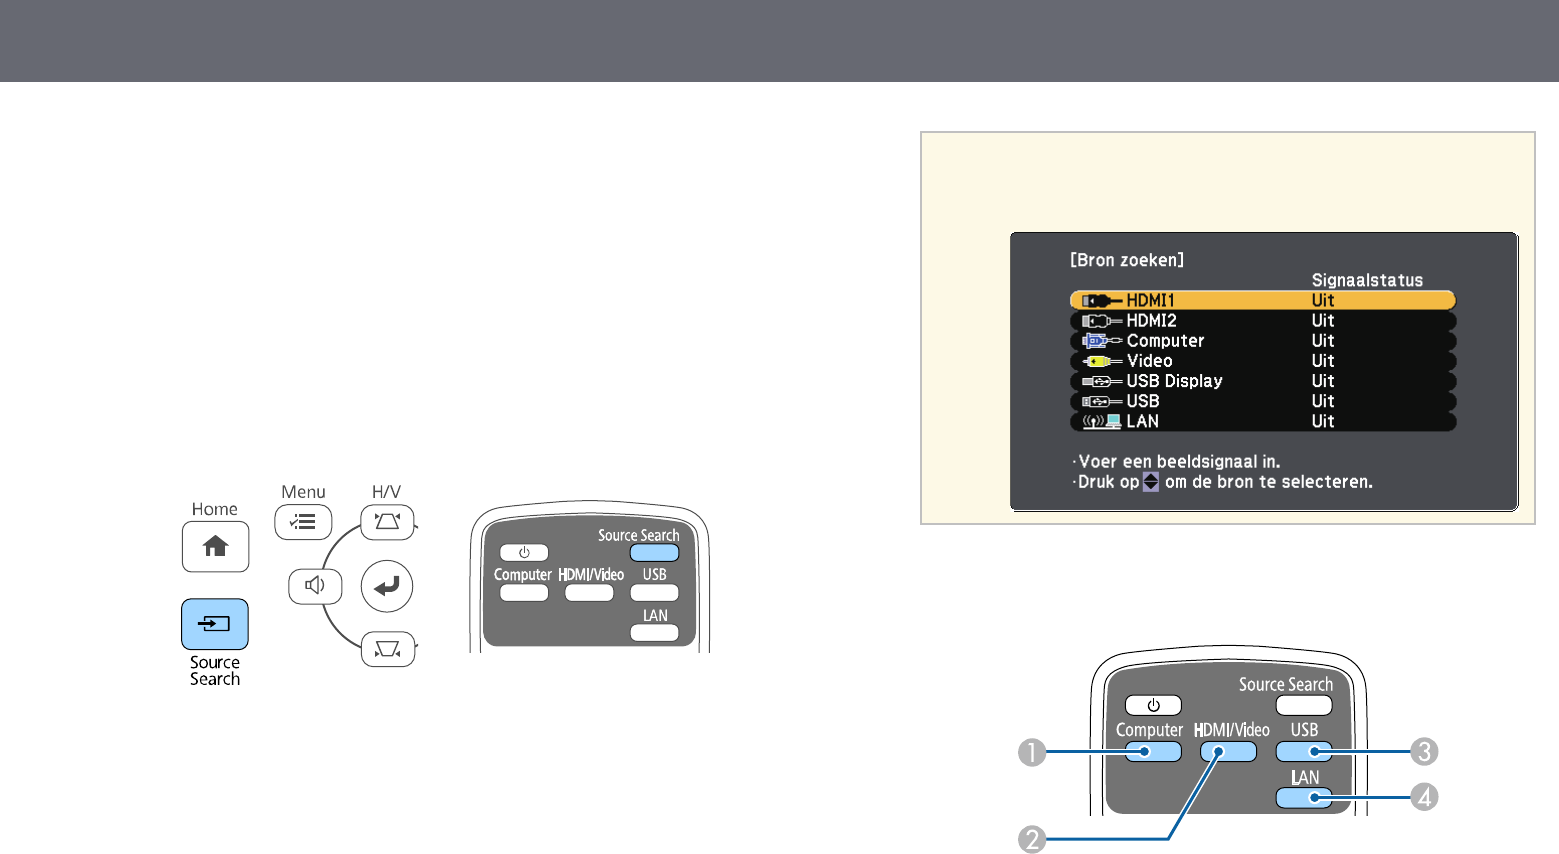
Task: Click the HDMI1 connector icon
Action: pyautogui.click(x=1102, y=301)
